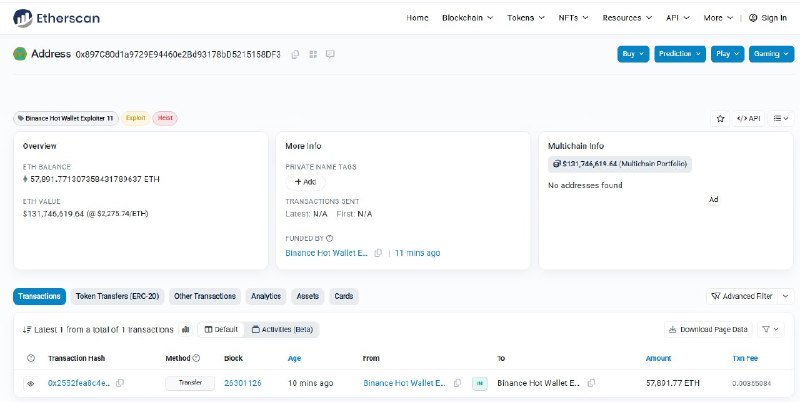Expand the API navigation menu
Screen dimensions: 800x402
click(x=678, y=18)
